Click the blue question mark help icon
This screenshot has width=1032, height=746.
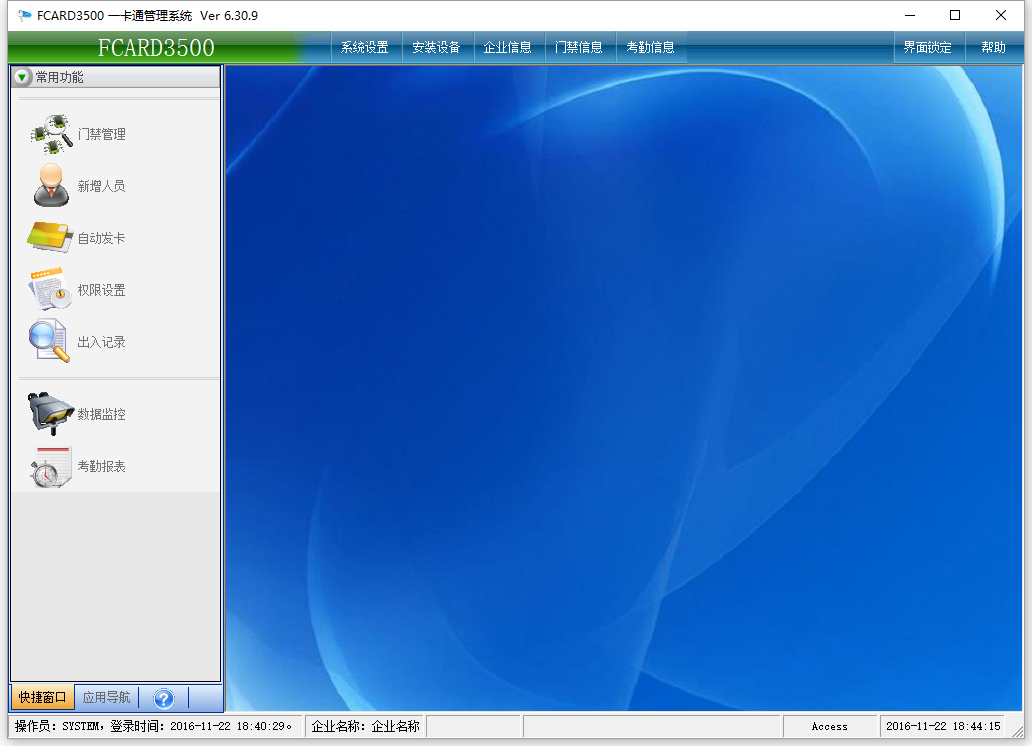point(164,698)
